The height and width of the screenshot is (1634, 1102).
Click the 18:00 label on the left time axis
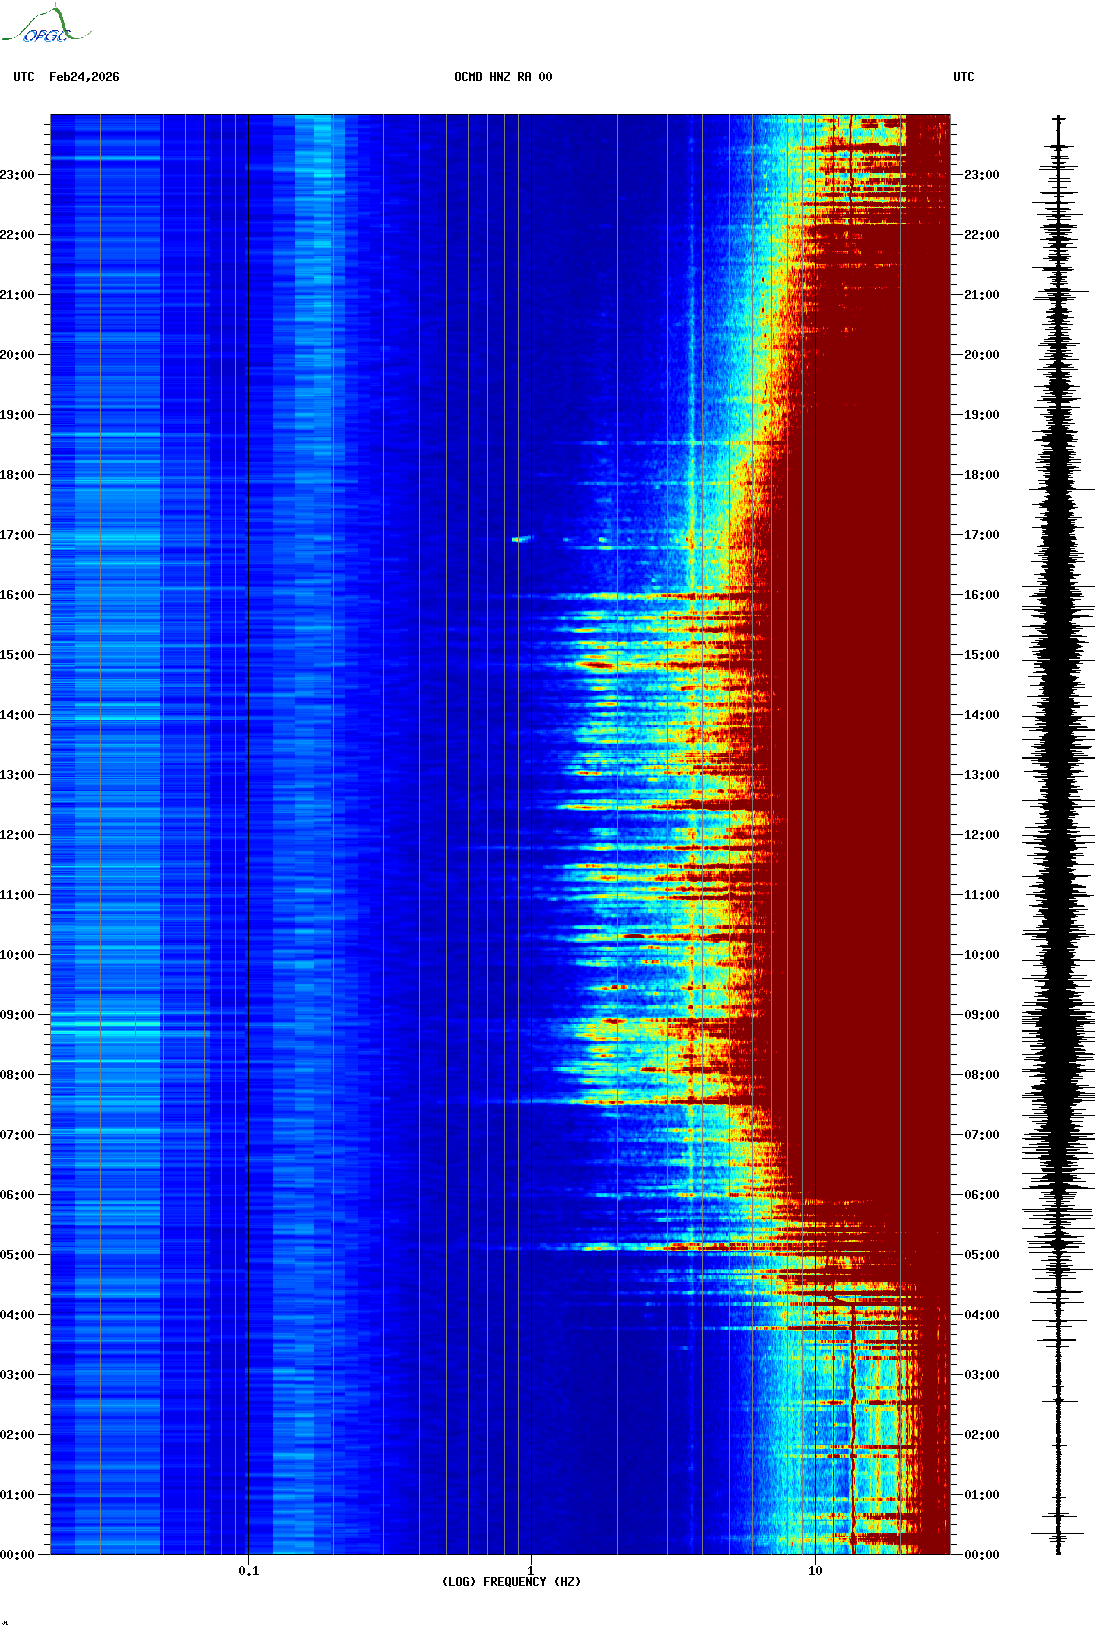pos(17,475)
